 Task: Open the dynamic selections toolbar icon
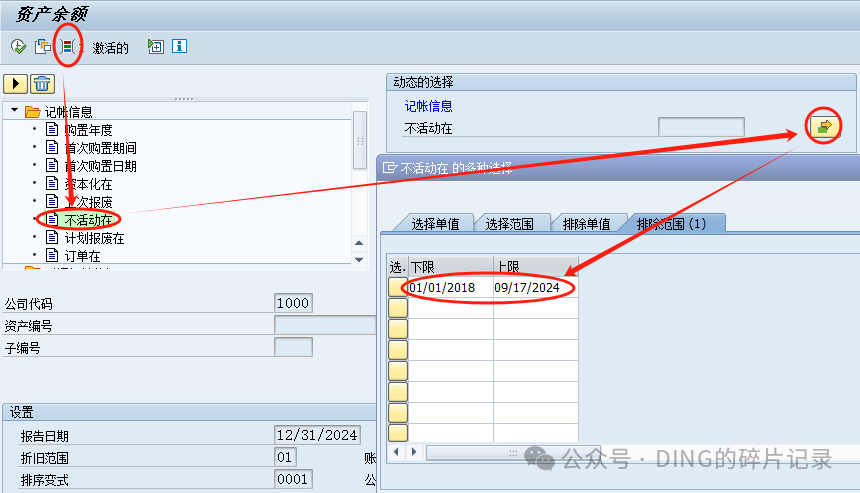[67, 47]
